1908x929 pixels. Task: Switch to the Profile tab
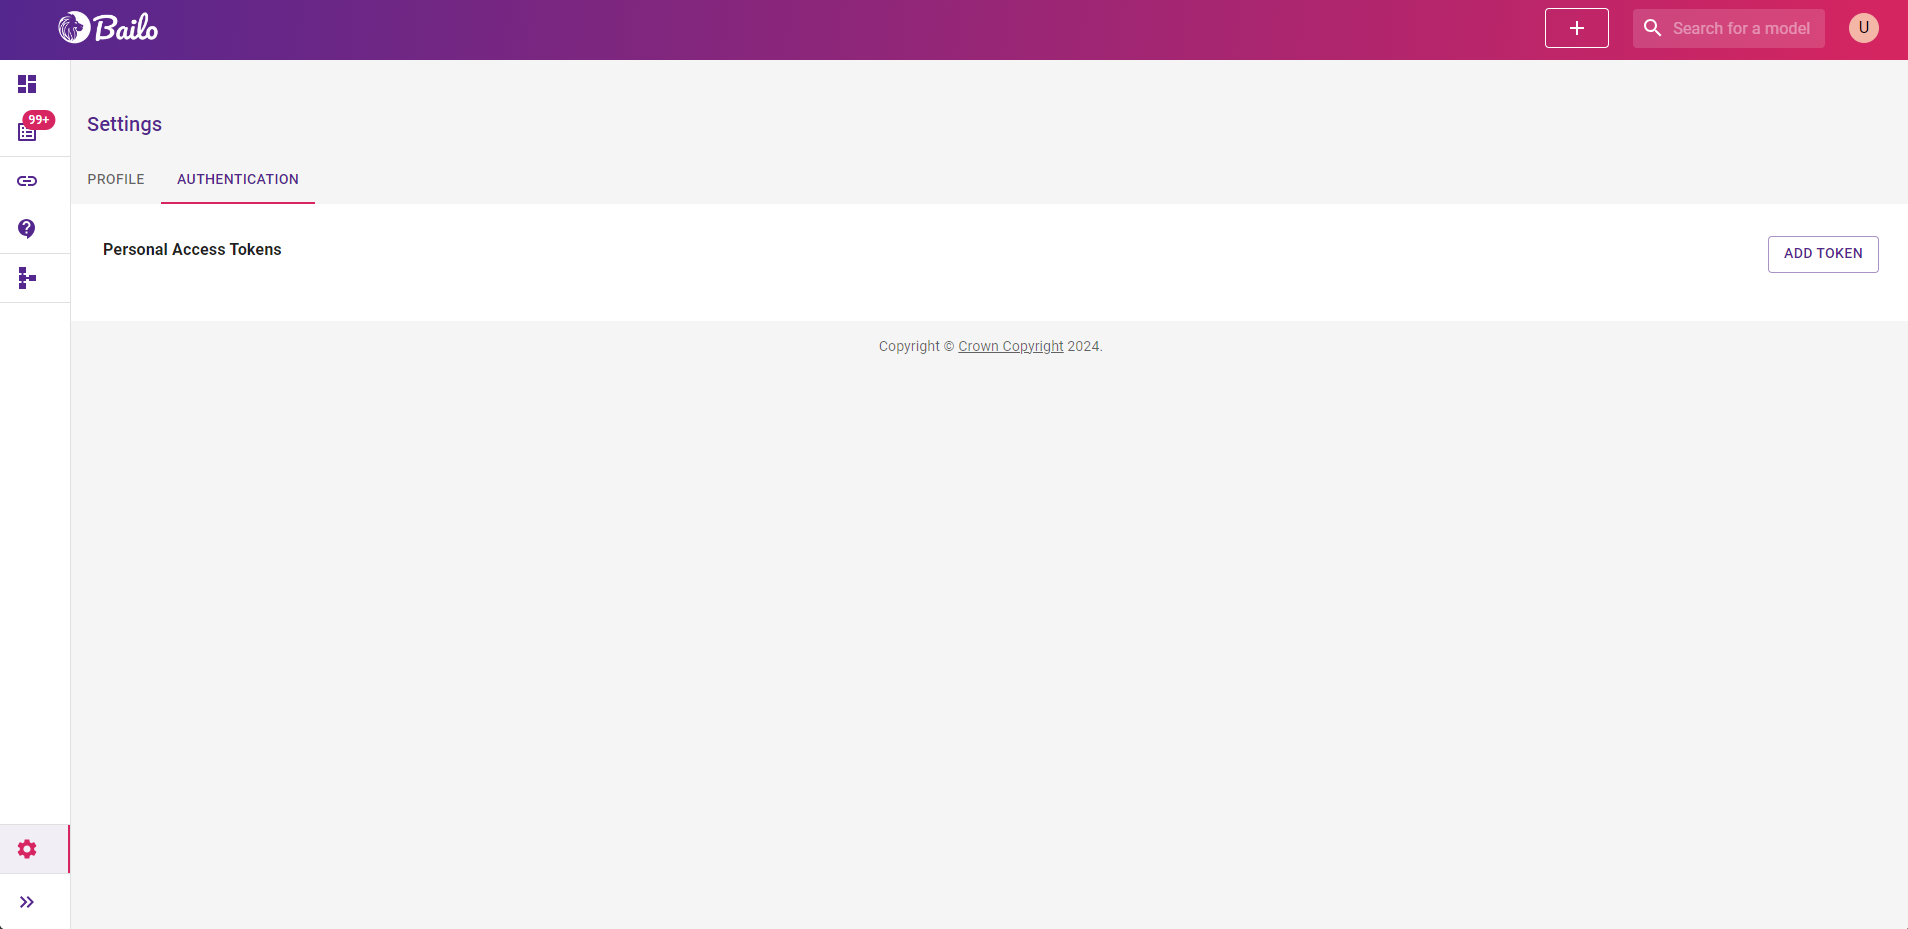tap(116, 180)
